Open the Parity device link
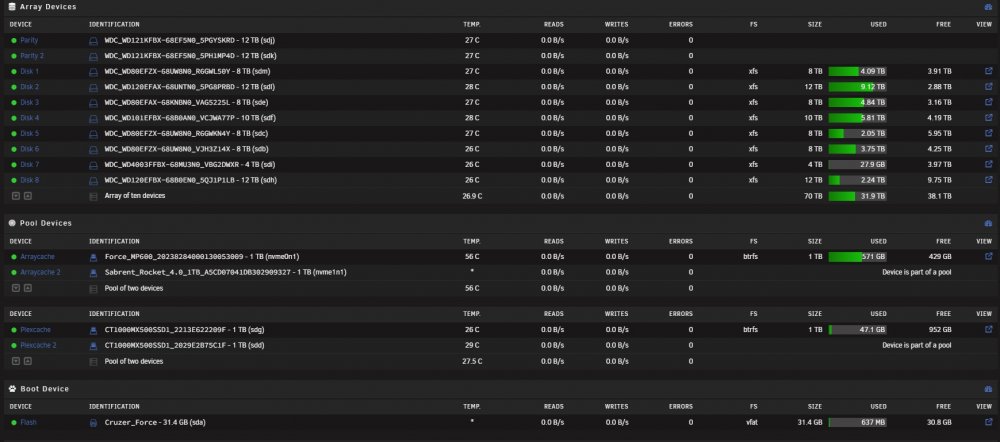Viewport: 1000px width, 442px height. point(29,40)
